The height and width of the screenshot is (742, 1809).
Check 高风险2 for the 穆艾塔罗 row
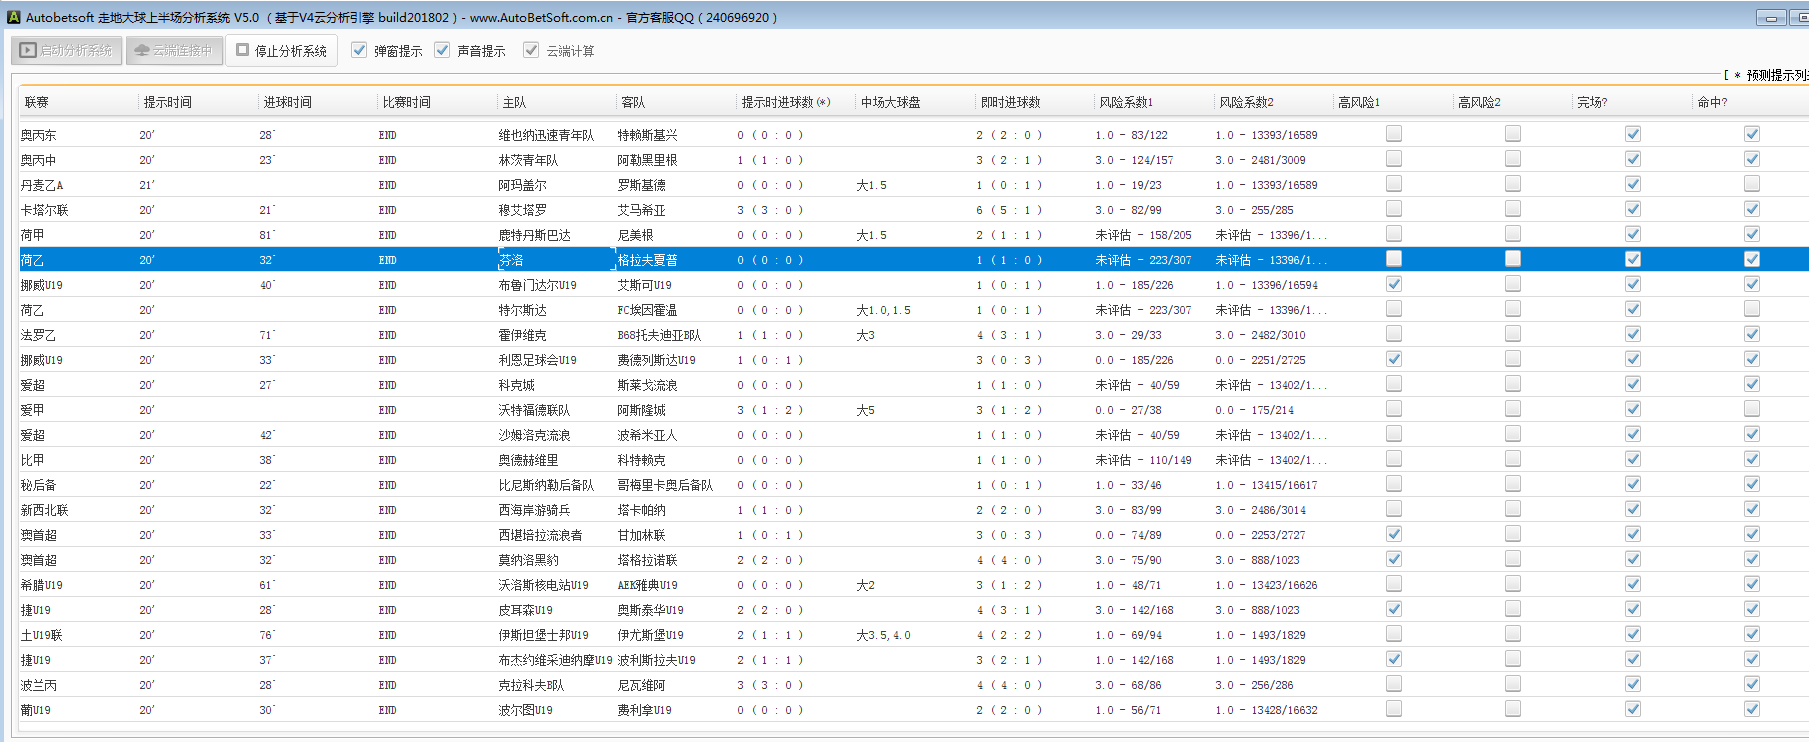click(1513, 209)
